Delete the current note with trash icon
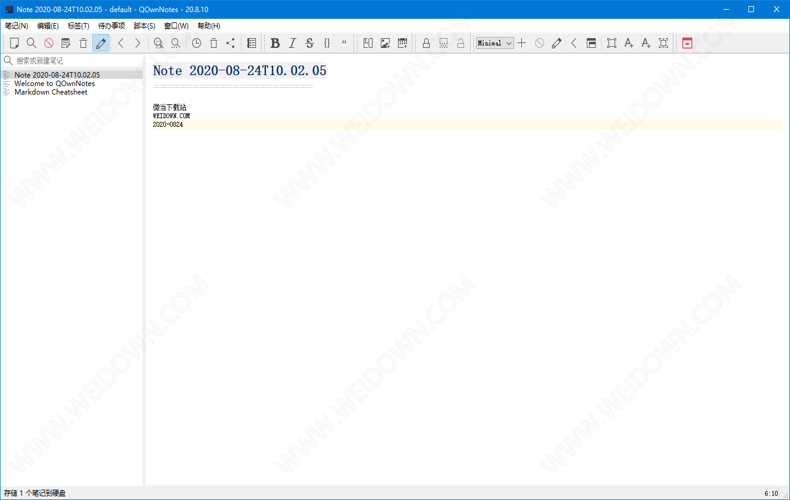This screenshot has width=790, height=500. point(83,43)
